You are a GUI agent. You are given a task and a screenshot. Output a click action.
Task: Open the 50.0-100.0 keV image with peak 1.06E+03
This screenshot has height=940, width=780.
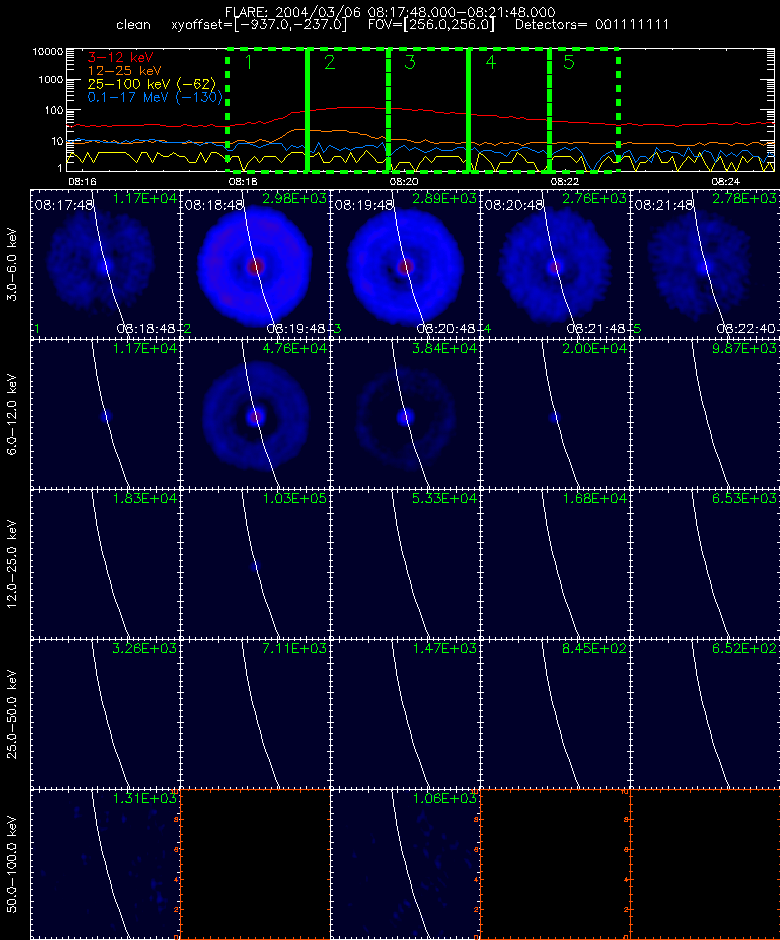(405, 864)
